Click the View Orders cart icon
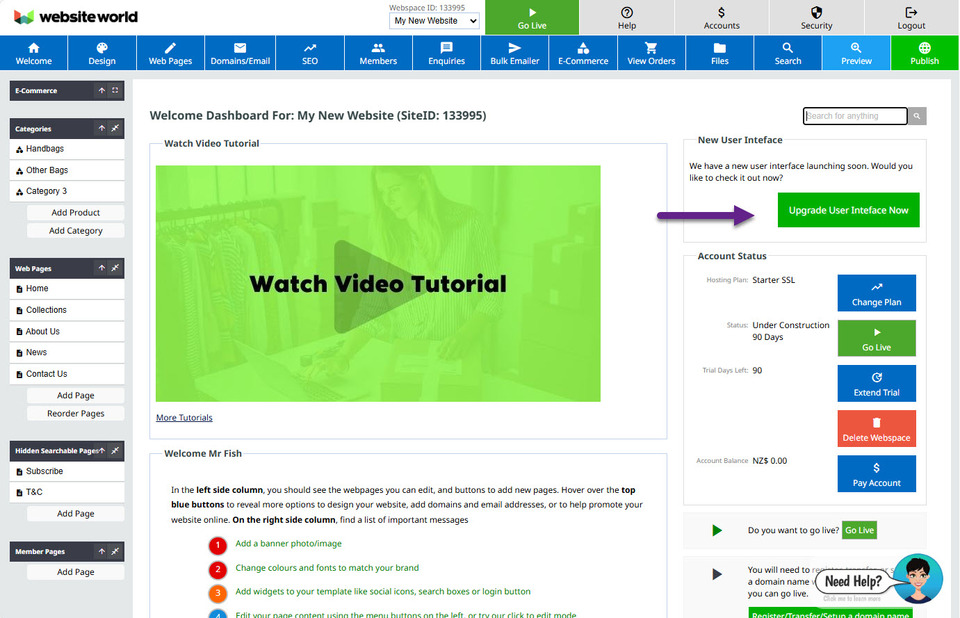Viewport: 960px width, 618px height. pyautogui.click(x=651, y=47)
